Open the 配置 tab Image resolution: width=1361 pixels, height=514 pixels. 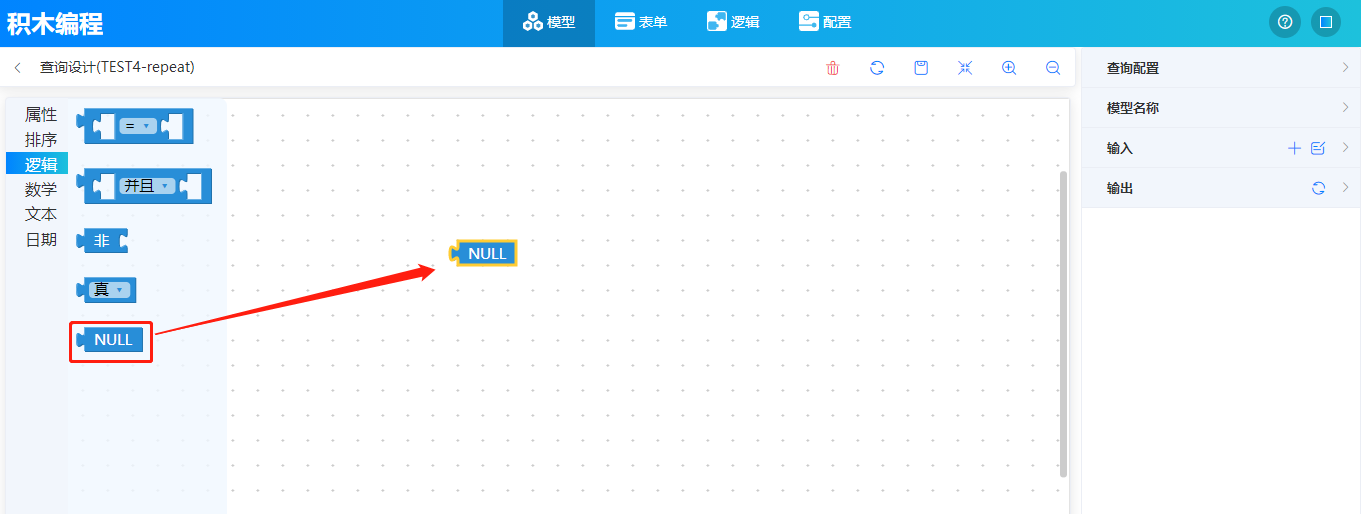click(x=825, y=22)
